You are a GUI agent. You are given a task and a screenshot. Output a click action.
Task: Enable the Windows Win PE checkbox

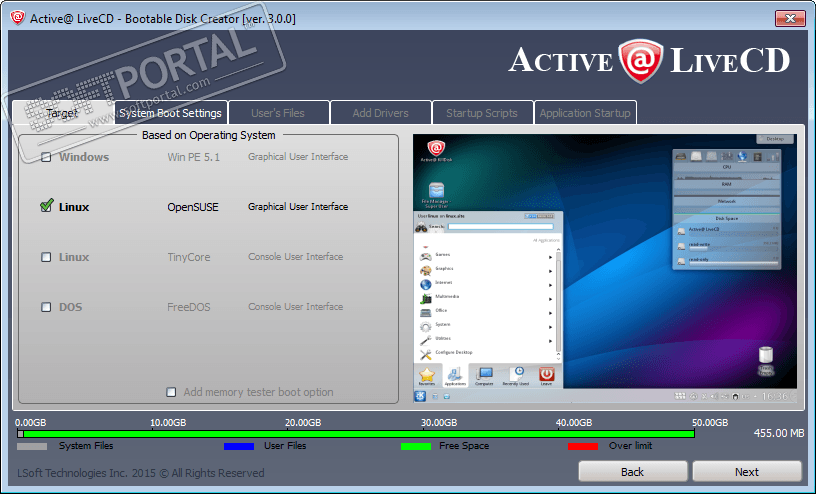point(46,157)
